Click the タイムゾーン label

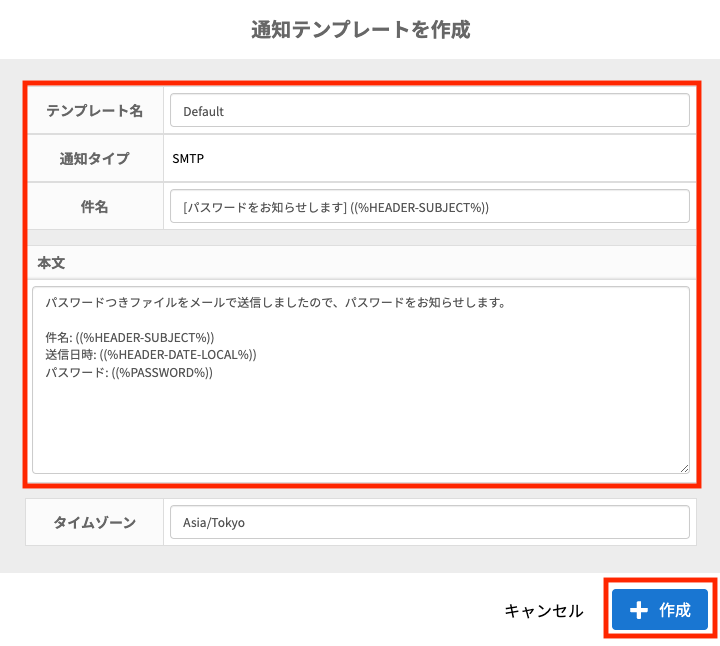point(95,522)
